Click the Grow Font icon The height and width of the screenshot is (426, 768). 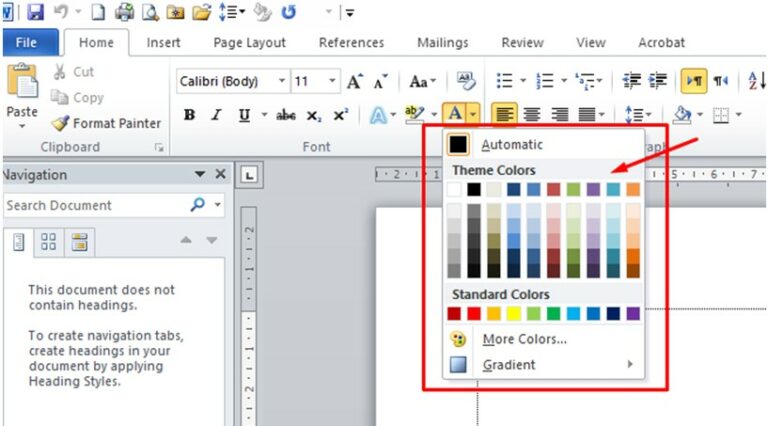coord(355,82)
